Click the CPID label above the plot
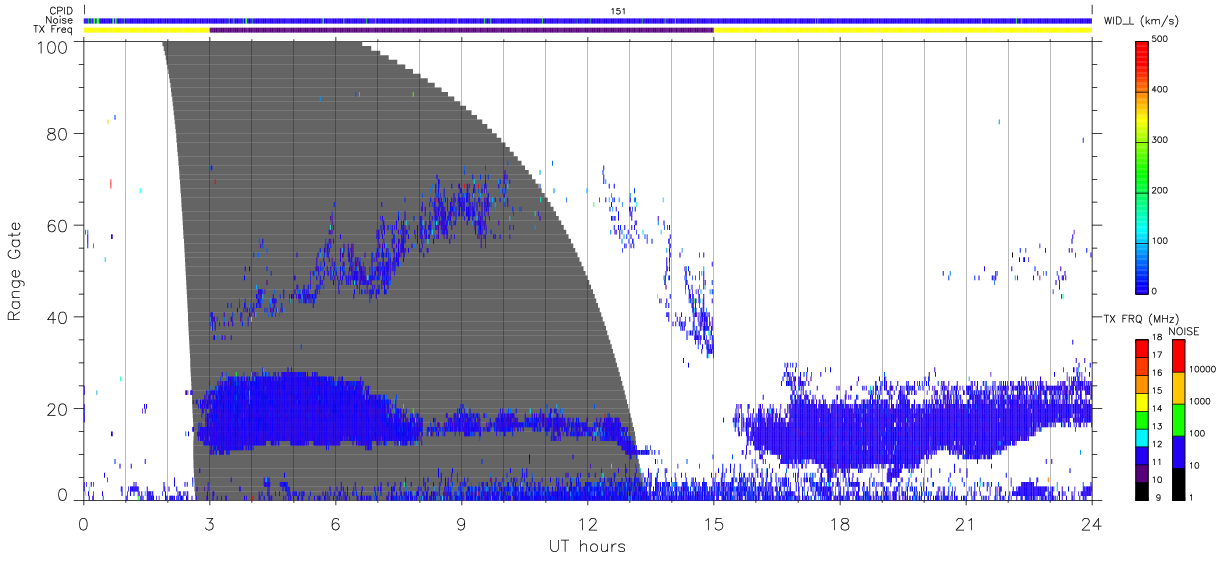This screenshot has height=567, width=1228. (59, 10)
